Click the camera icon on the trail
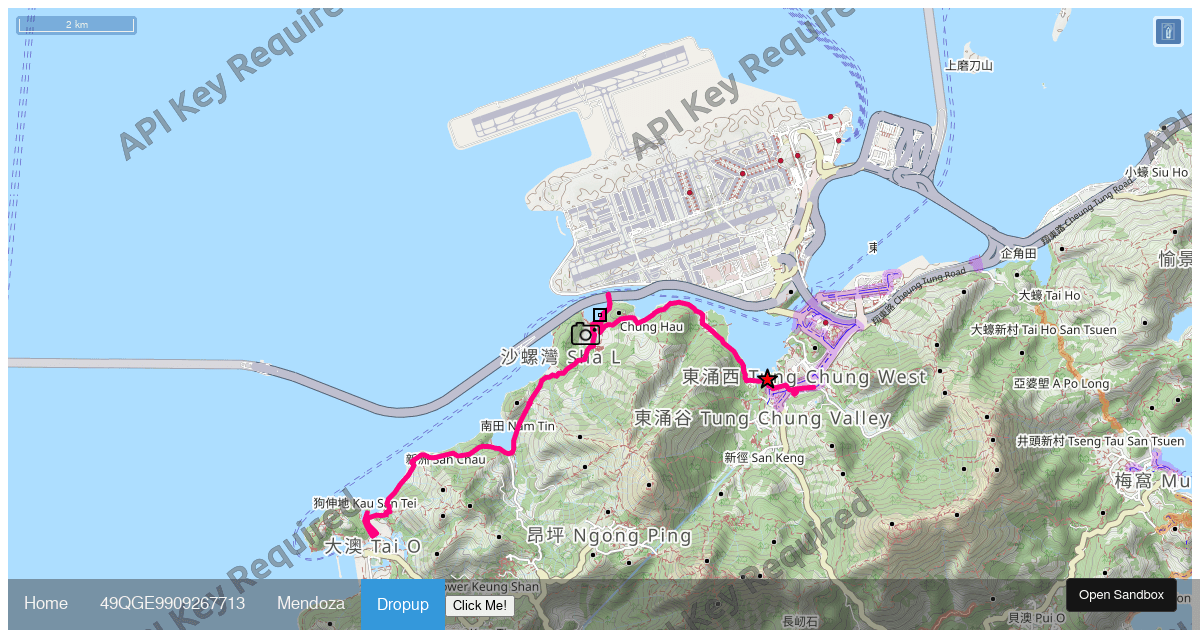Viewport: 1200px width, 630px height. point(585,334)
